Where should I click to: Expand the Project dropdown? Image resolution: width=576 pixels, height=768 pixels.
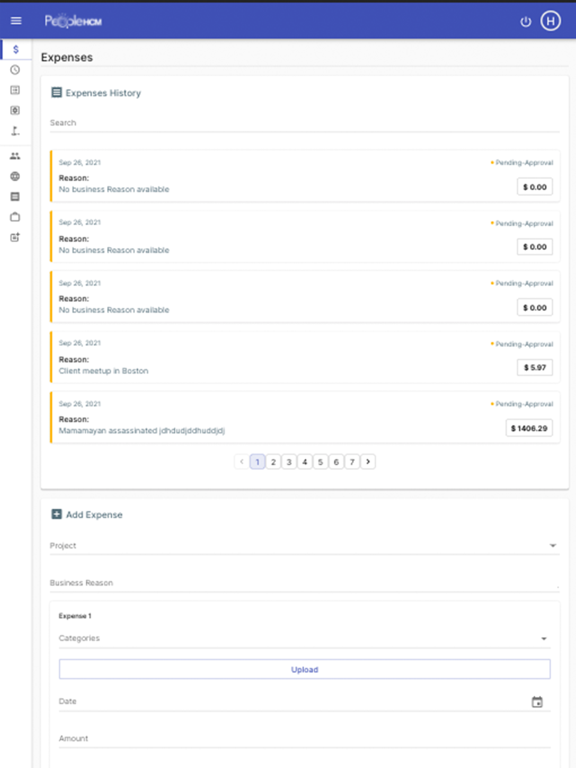[553, 546]
